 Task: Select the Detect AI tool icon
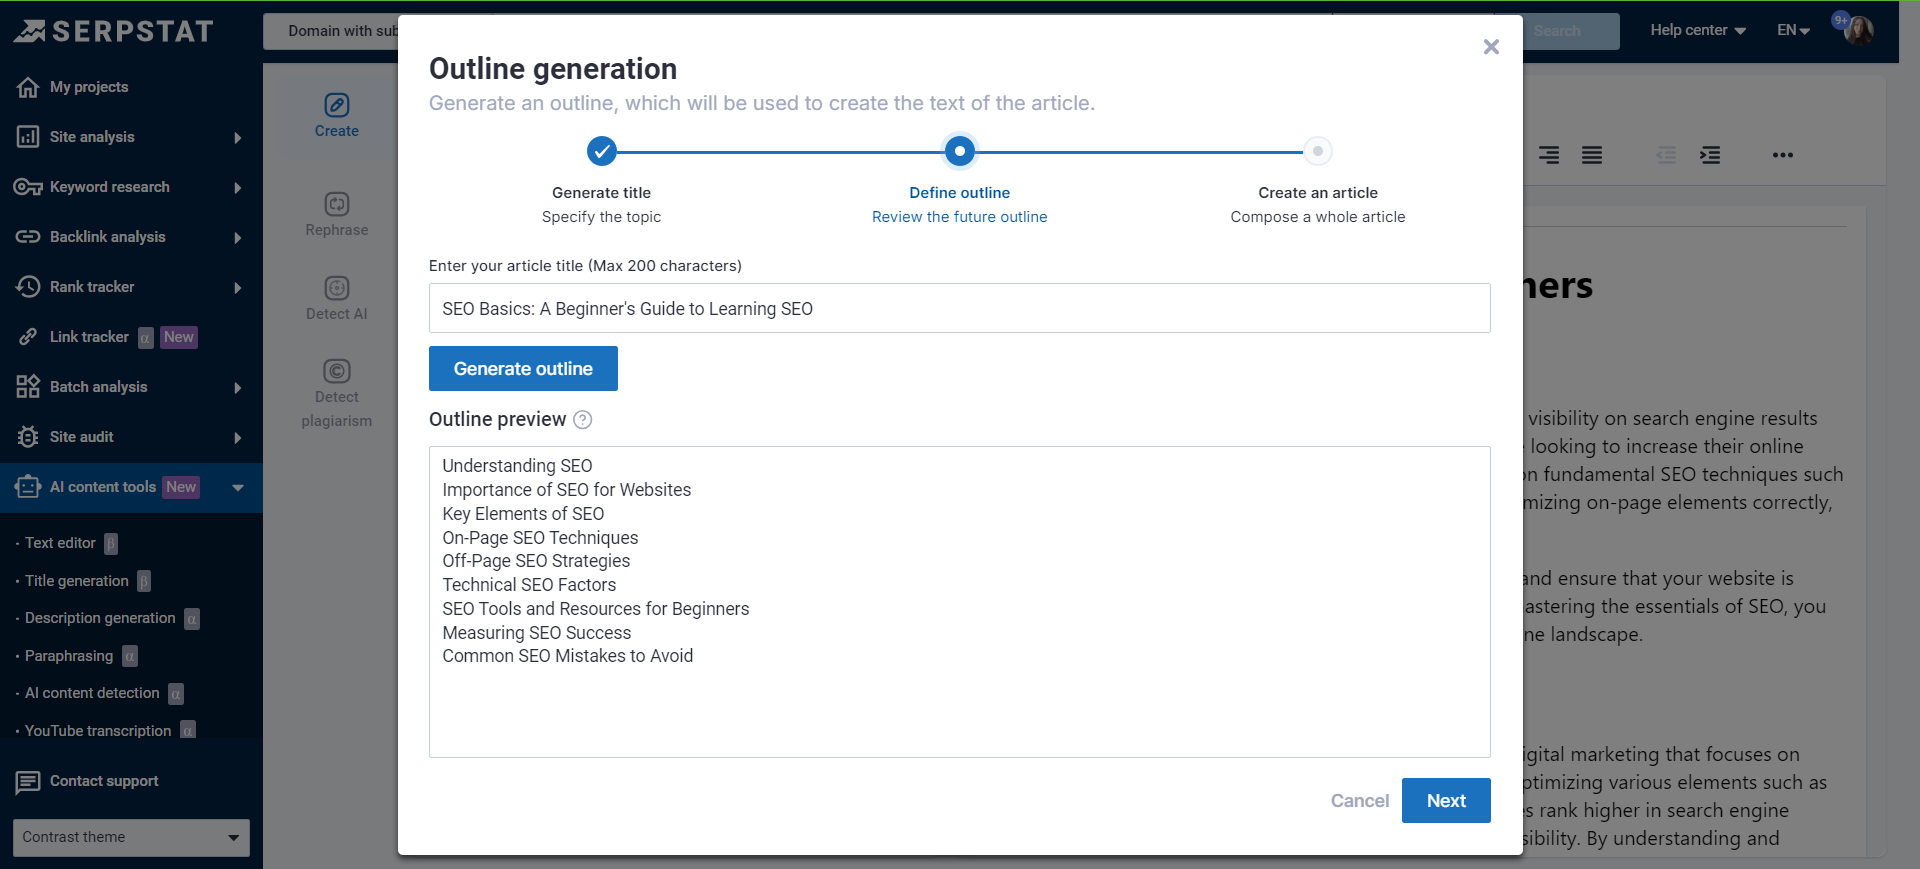pyautogui.click(x=337, y=288)
